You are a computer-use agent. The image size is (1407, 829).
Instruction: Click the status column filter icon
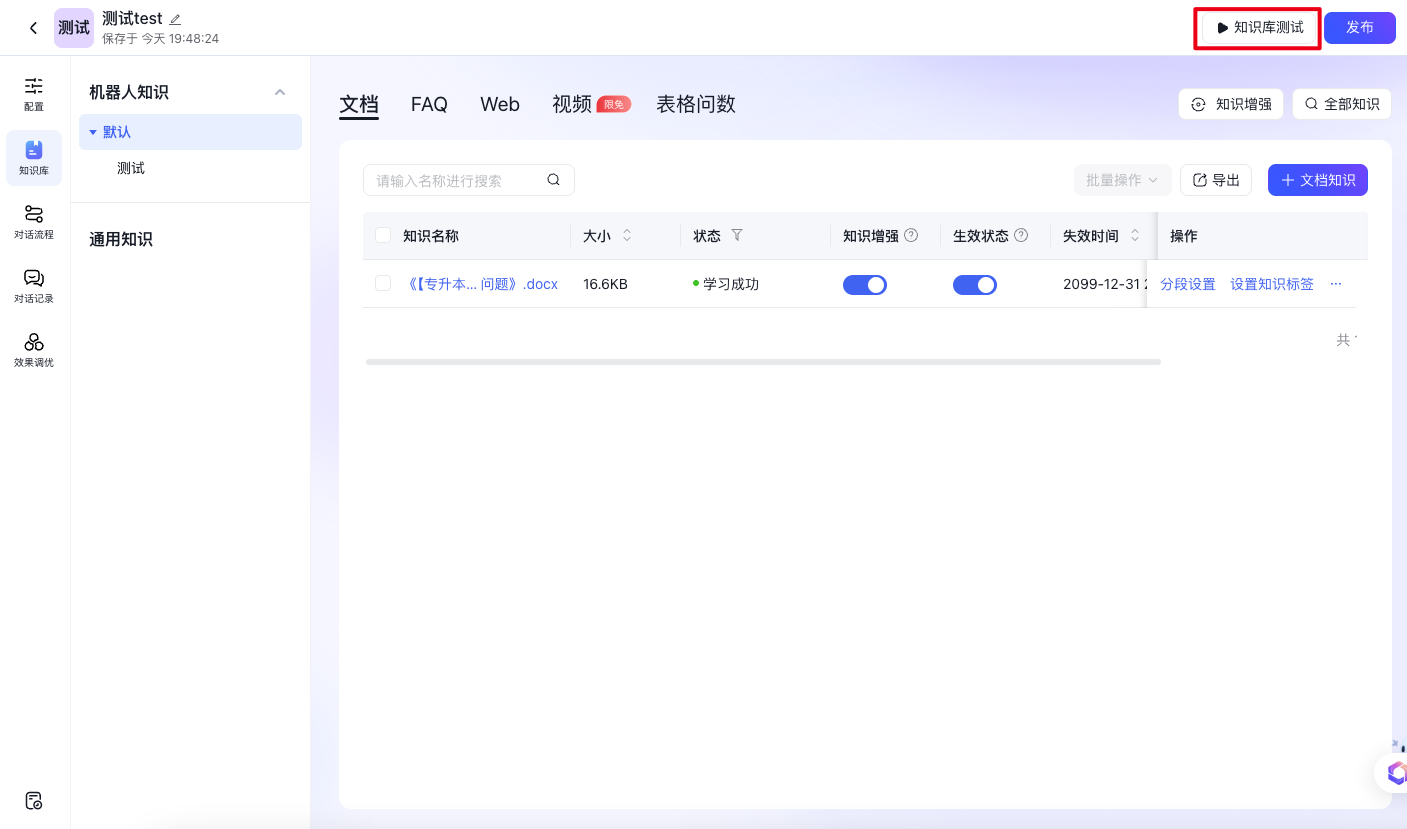tap(737, 235)
